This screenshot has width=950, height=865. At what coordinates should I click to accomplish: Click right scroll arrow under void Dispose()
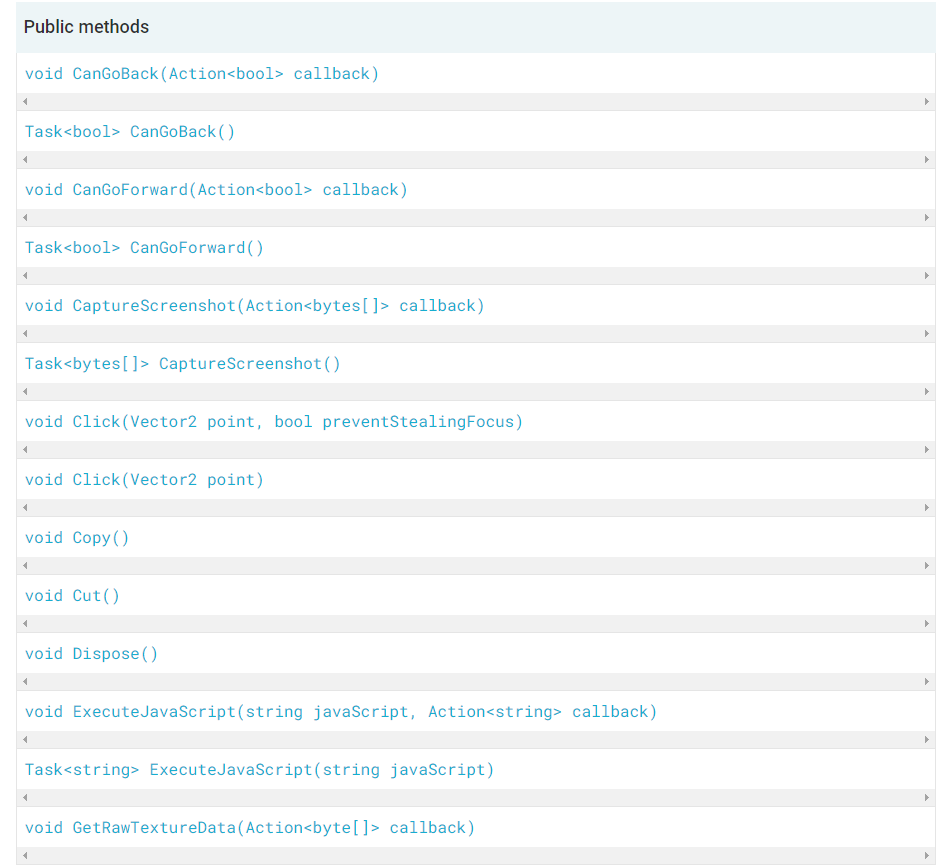click(x=926, y=681)
